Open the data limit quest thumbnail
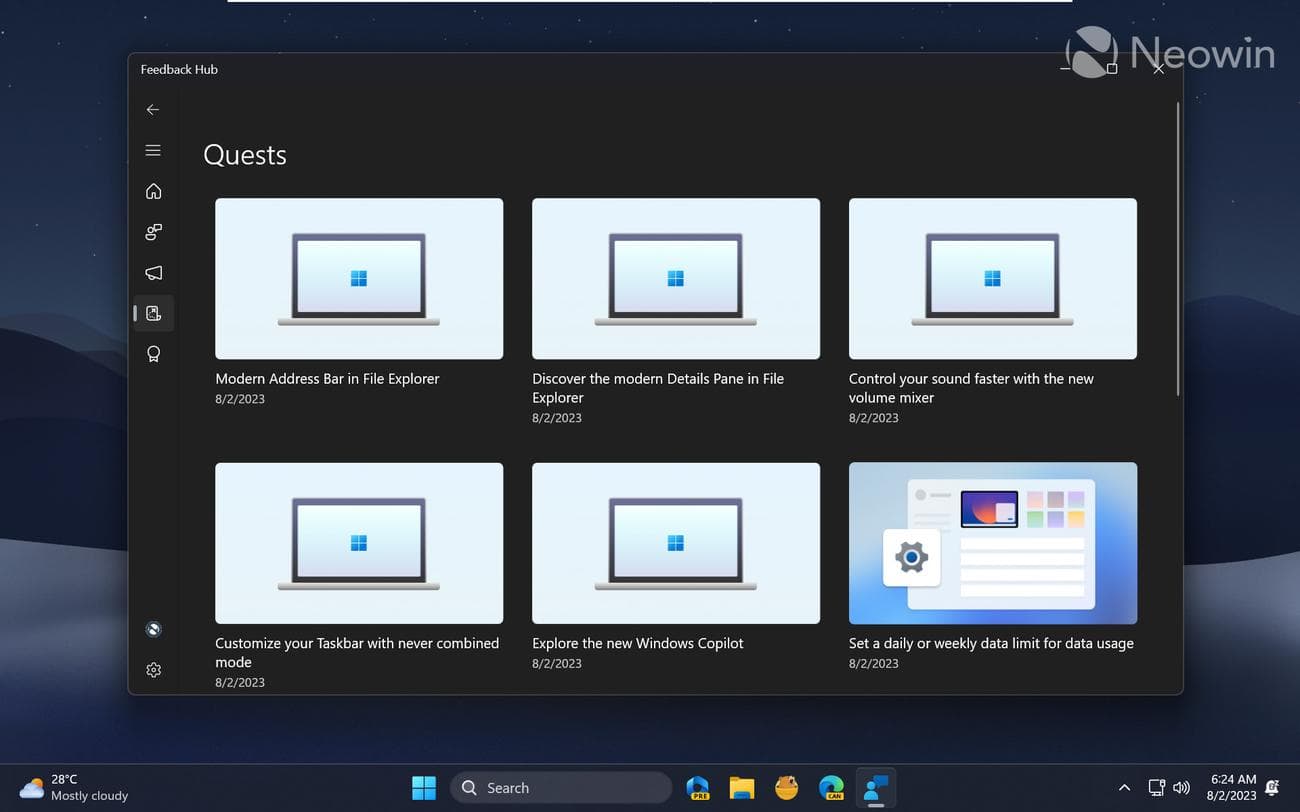 pyautogui.click(x=992, y=543)
